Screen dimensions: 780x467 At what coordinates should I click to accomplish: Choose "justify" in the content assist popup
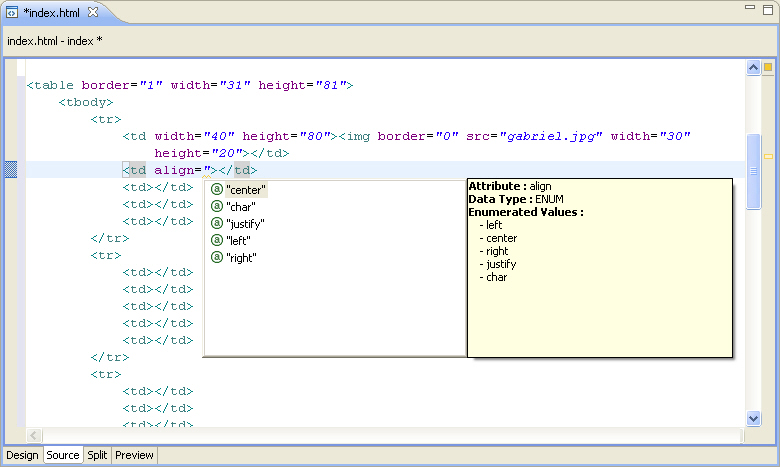245,223
